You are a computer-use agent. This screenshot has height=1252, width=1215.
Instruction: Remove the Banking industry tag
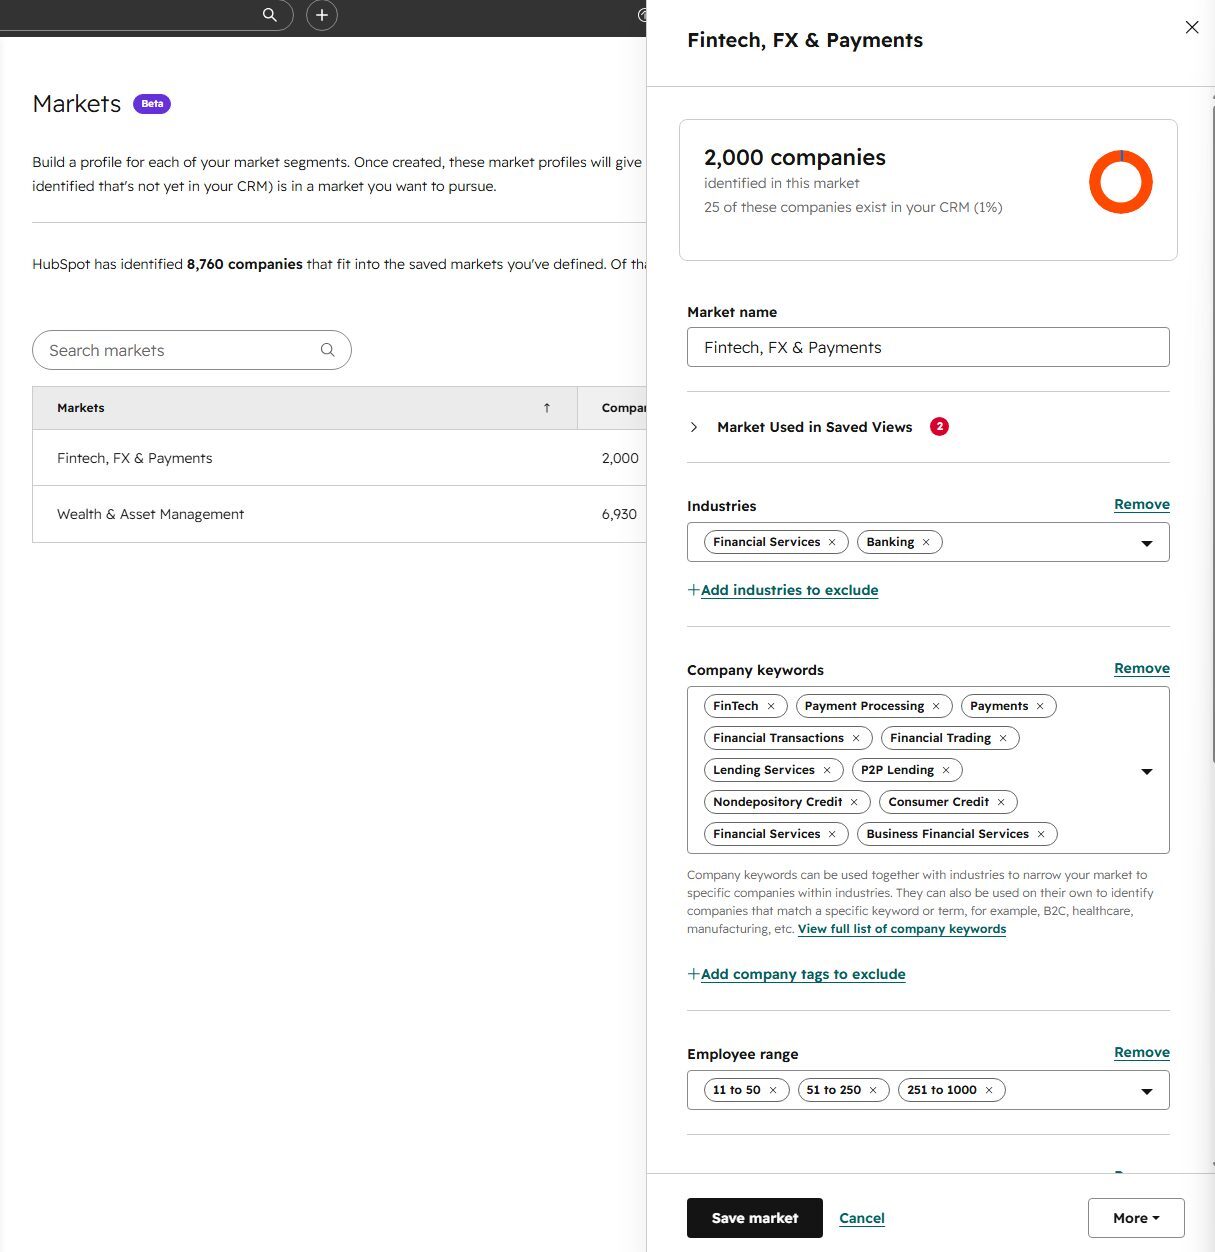[926, 542]
